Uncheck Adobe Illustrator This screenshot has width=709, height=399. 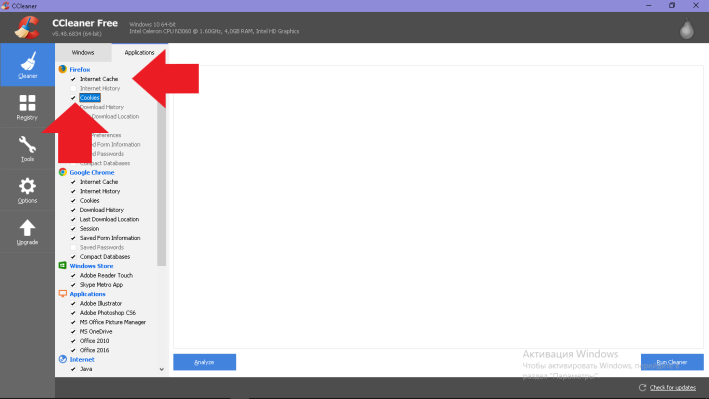[73, 304]
